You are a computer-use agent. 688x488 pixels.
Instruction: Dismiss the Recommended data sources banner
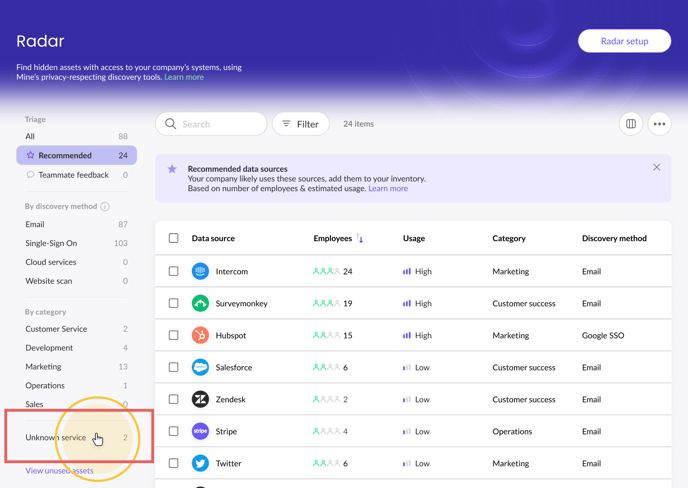click(x=656, y=167)
